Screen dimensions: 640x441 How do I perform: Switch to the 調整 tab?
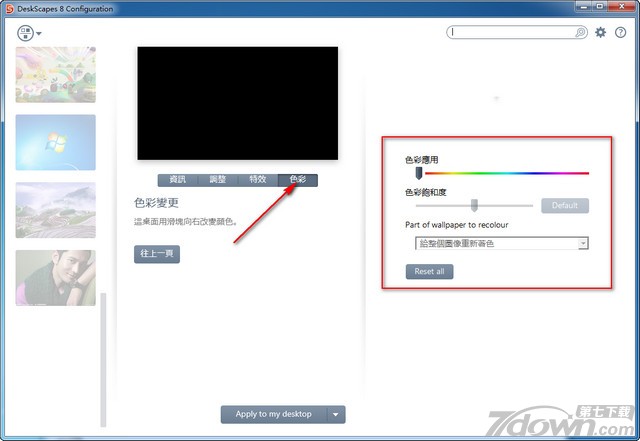[x=218, y=180]
